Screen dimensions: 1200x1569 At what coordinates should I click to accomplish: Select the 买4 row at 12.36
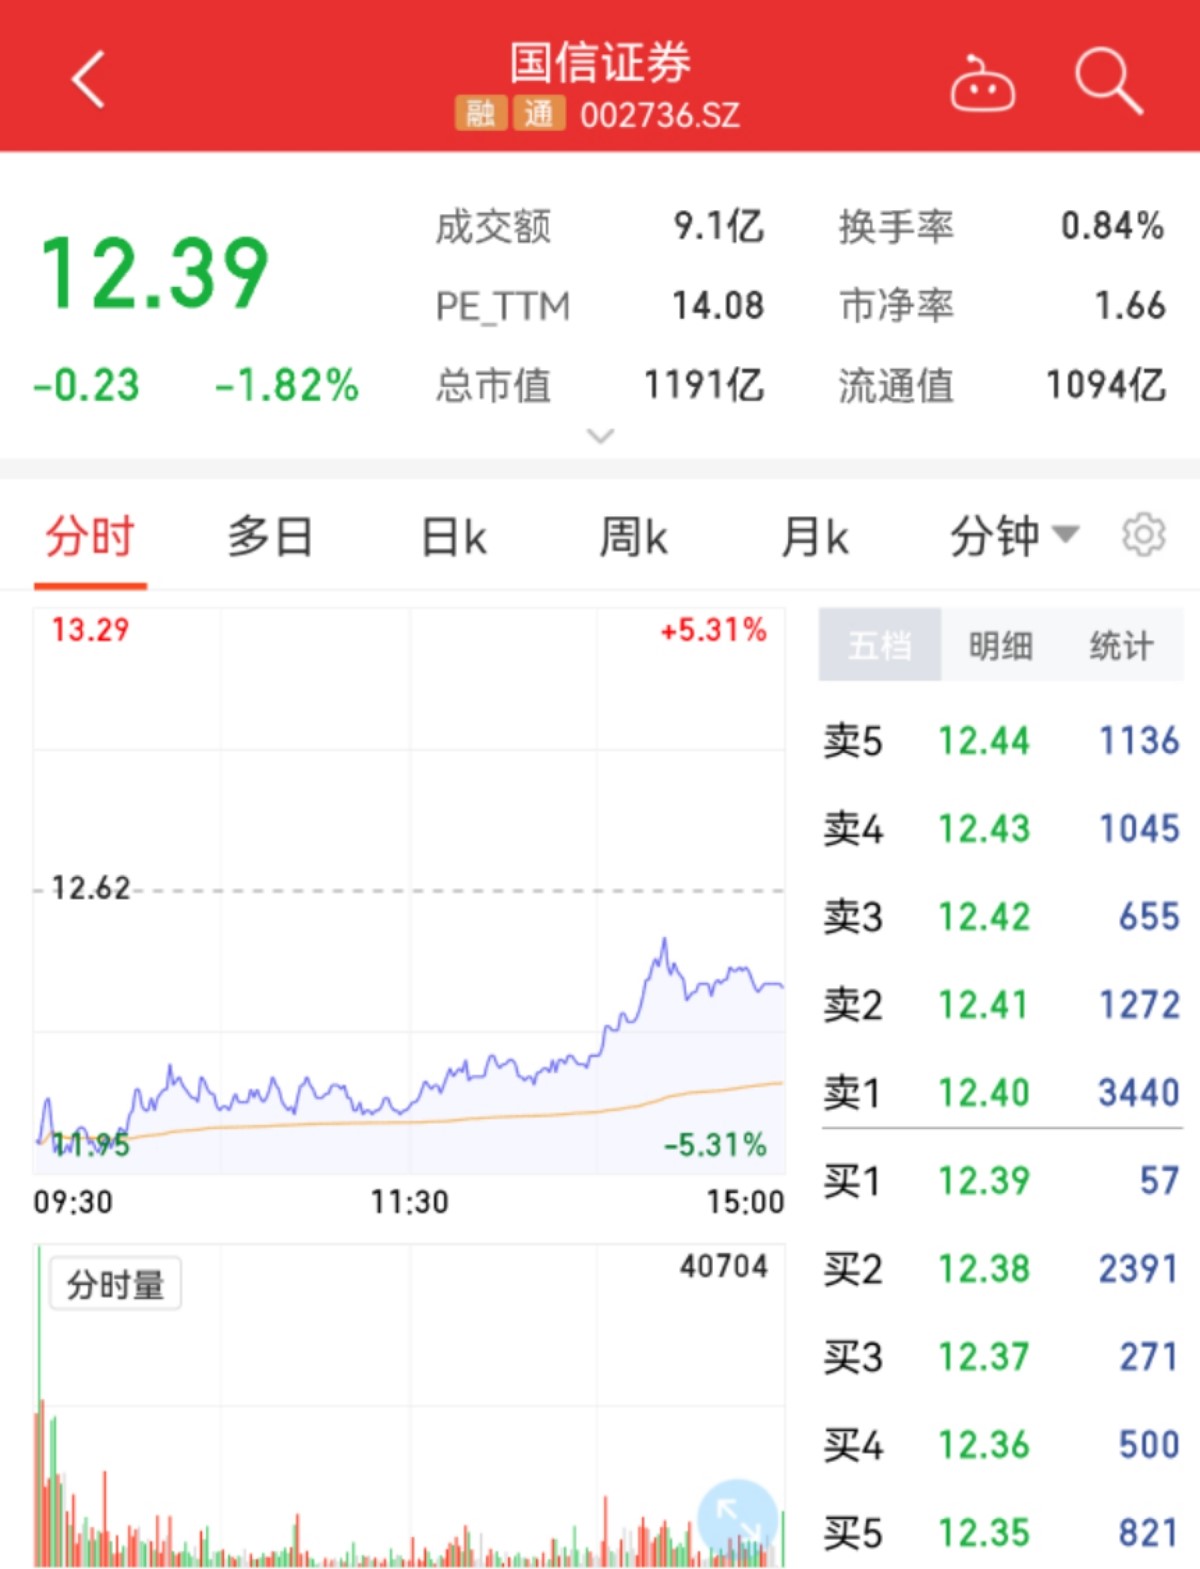pos(1001,1445)
